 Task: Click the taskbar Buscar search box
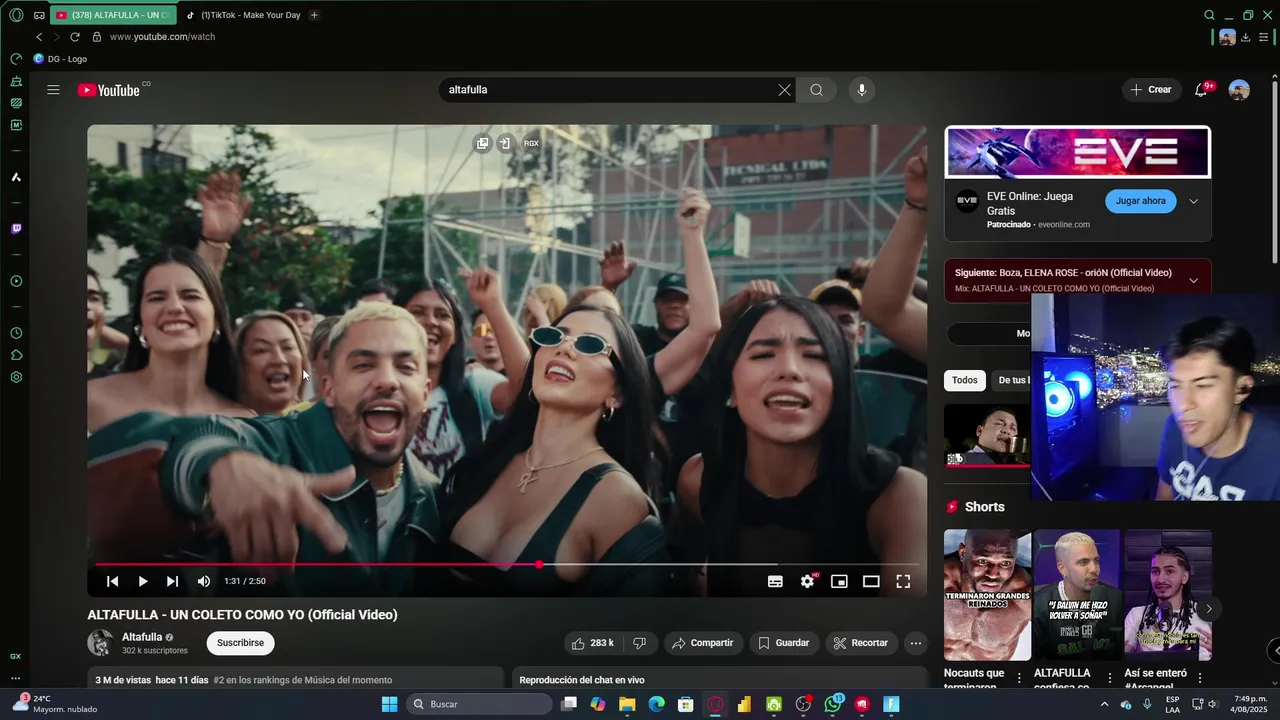(479, 704)
